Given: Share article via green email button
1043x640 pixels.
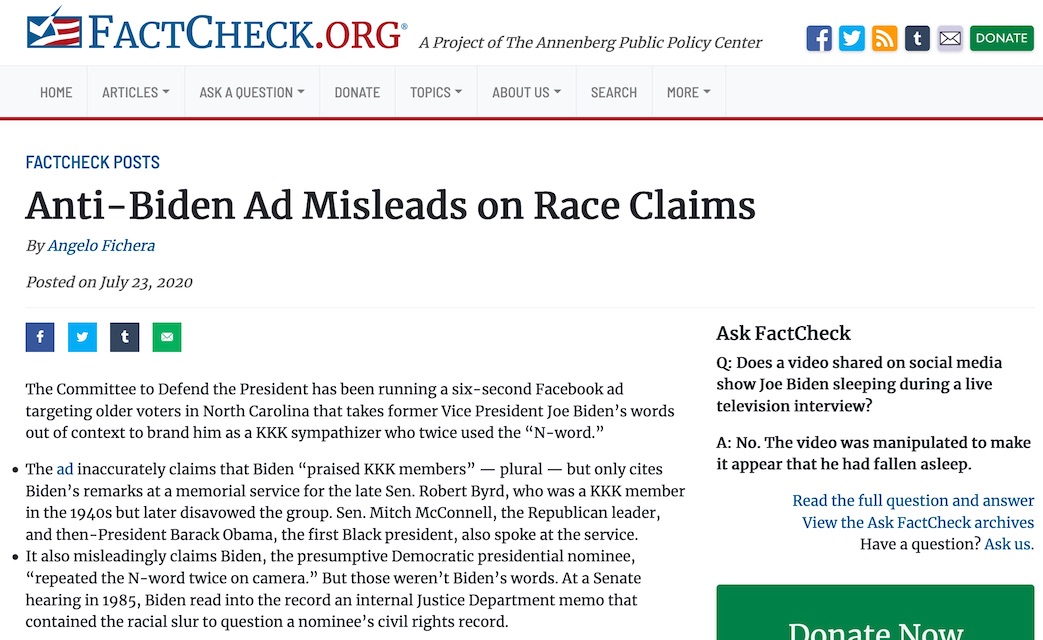Looking at the screenshot, I should 167,337.
